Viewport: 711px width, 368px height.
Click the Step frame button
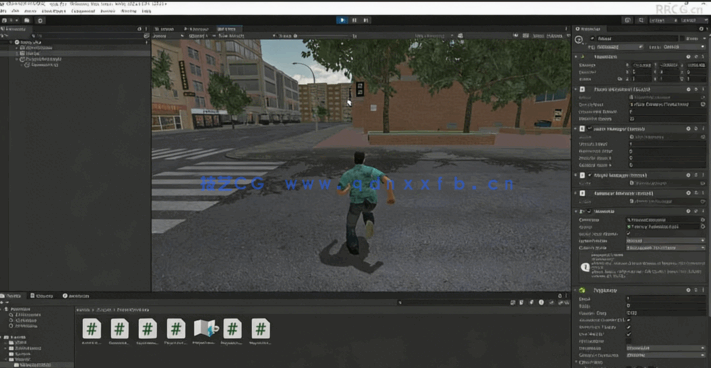coord(366,20)
